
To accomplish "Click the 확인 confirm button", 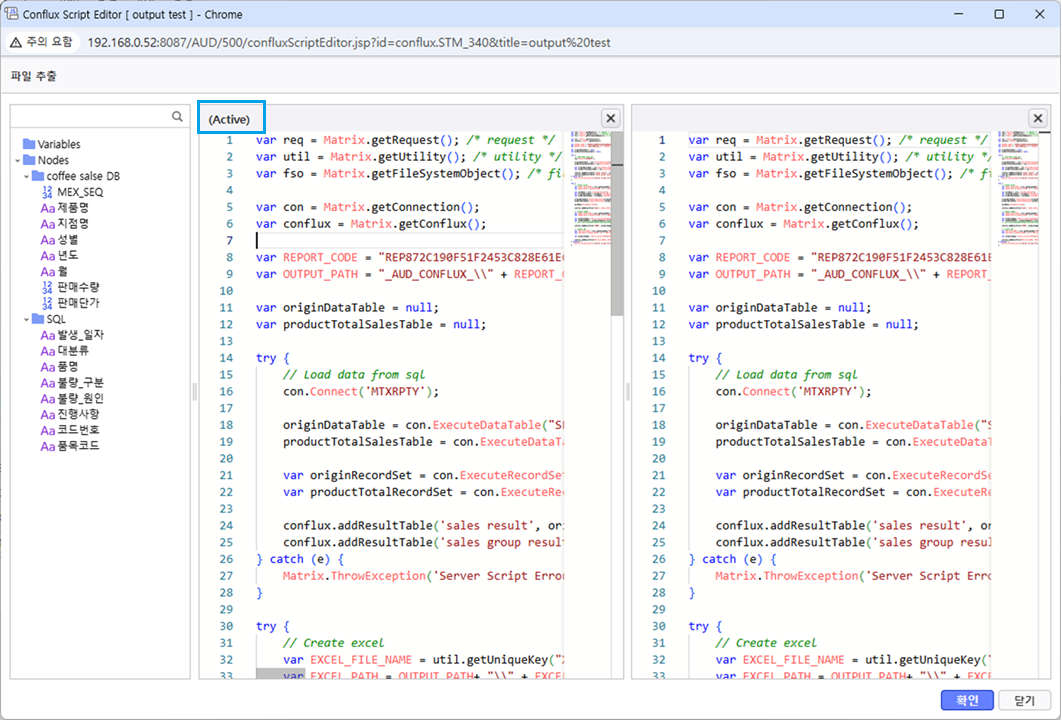I will click(966, 700).
